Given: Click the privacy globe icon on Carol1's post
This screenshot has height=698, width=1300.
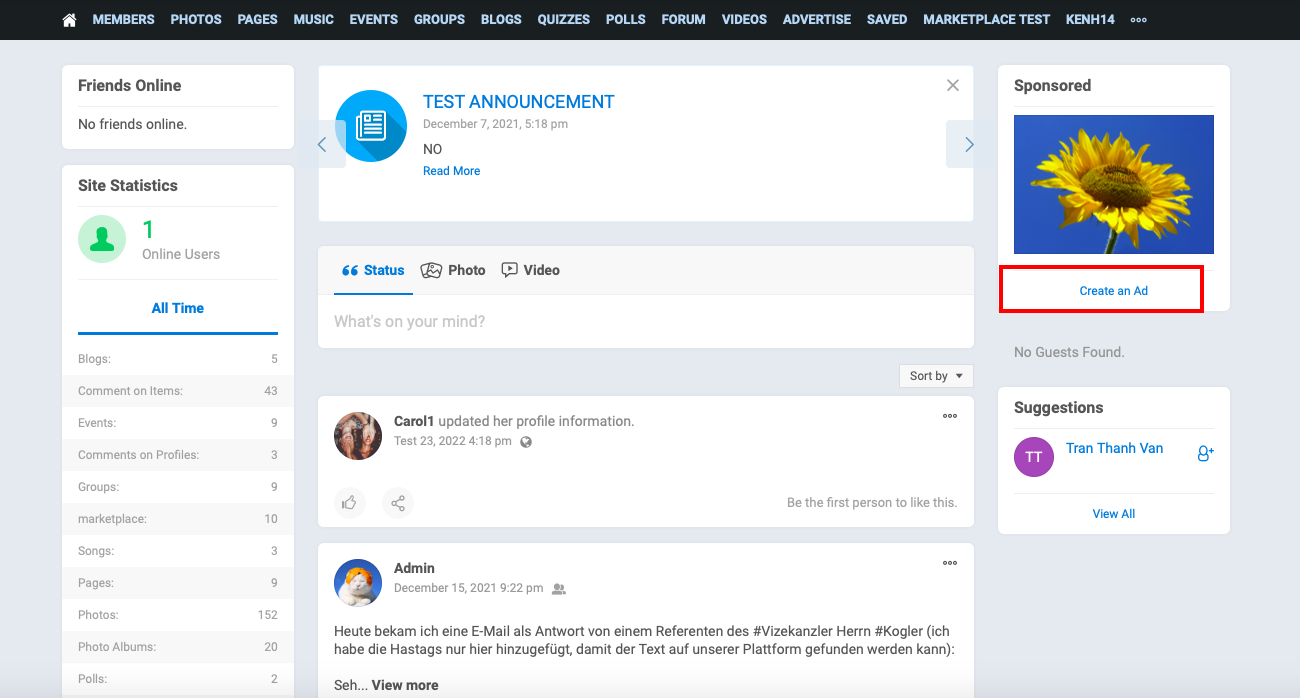Looking at the screenshot, I should (526, 441).
